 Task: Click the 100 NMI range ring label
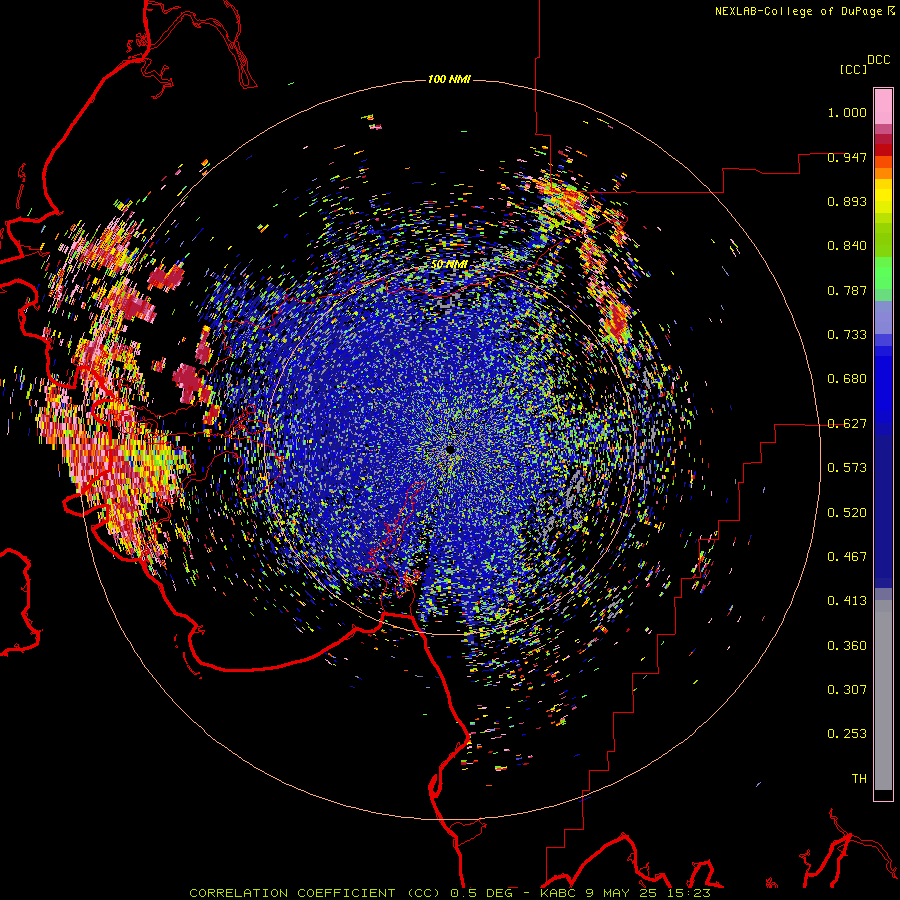(449, 79)
